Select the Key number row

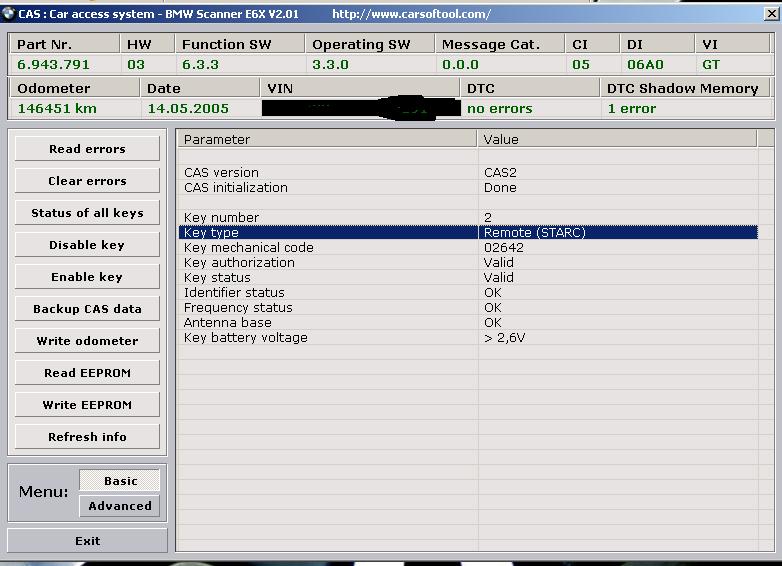[x=468, y=217]
